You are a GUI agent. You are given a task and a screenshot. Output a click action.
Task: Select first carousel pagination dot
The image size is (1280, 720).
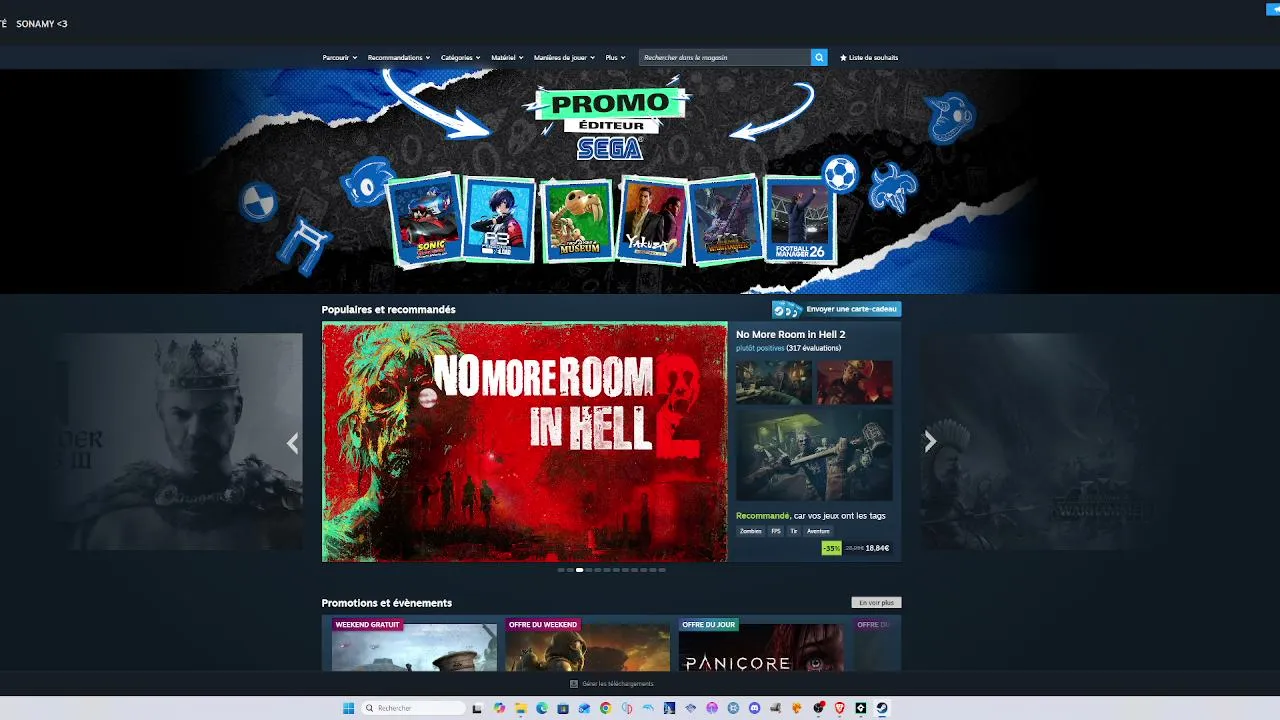point(561,570)
